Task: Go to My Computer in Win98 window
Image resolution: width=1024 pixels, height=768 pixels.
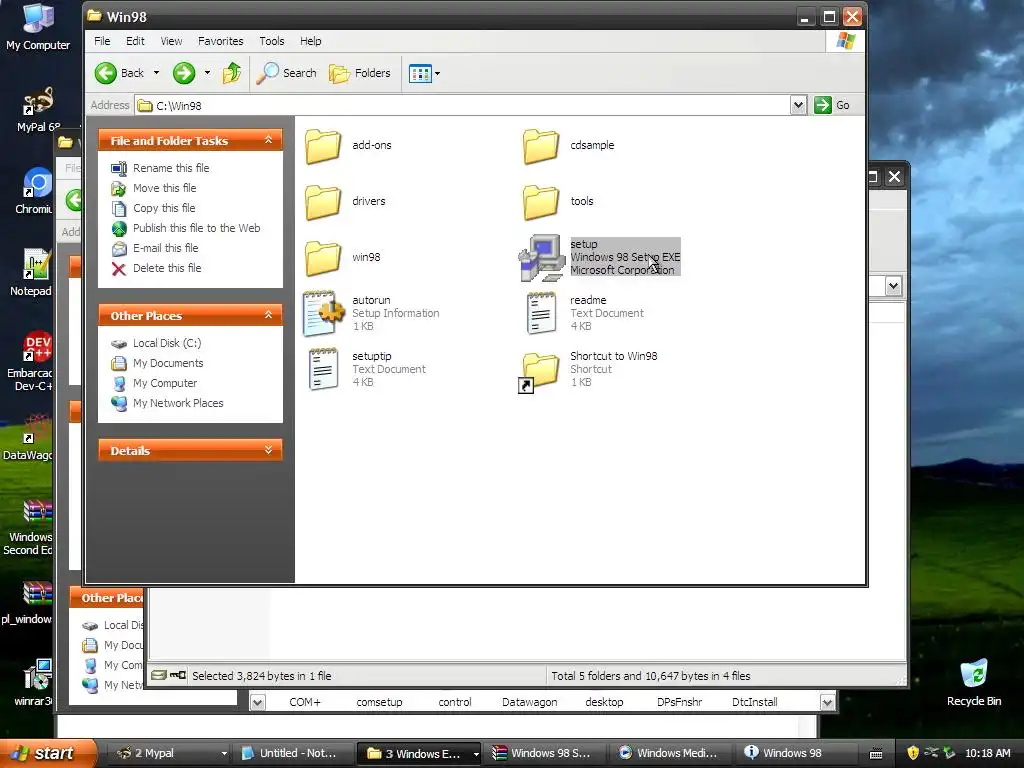Action: coord(165,383)
